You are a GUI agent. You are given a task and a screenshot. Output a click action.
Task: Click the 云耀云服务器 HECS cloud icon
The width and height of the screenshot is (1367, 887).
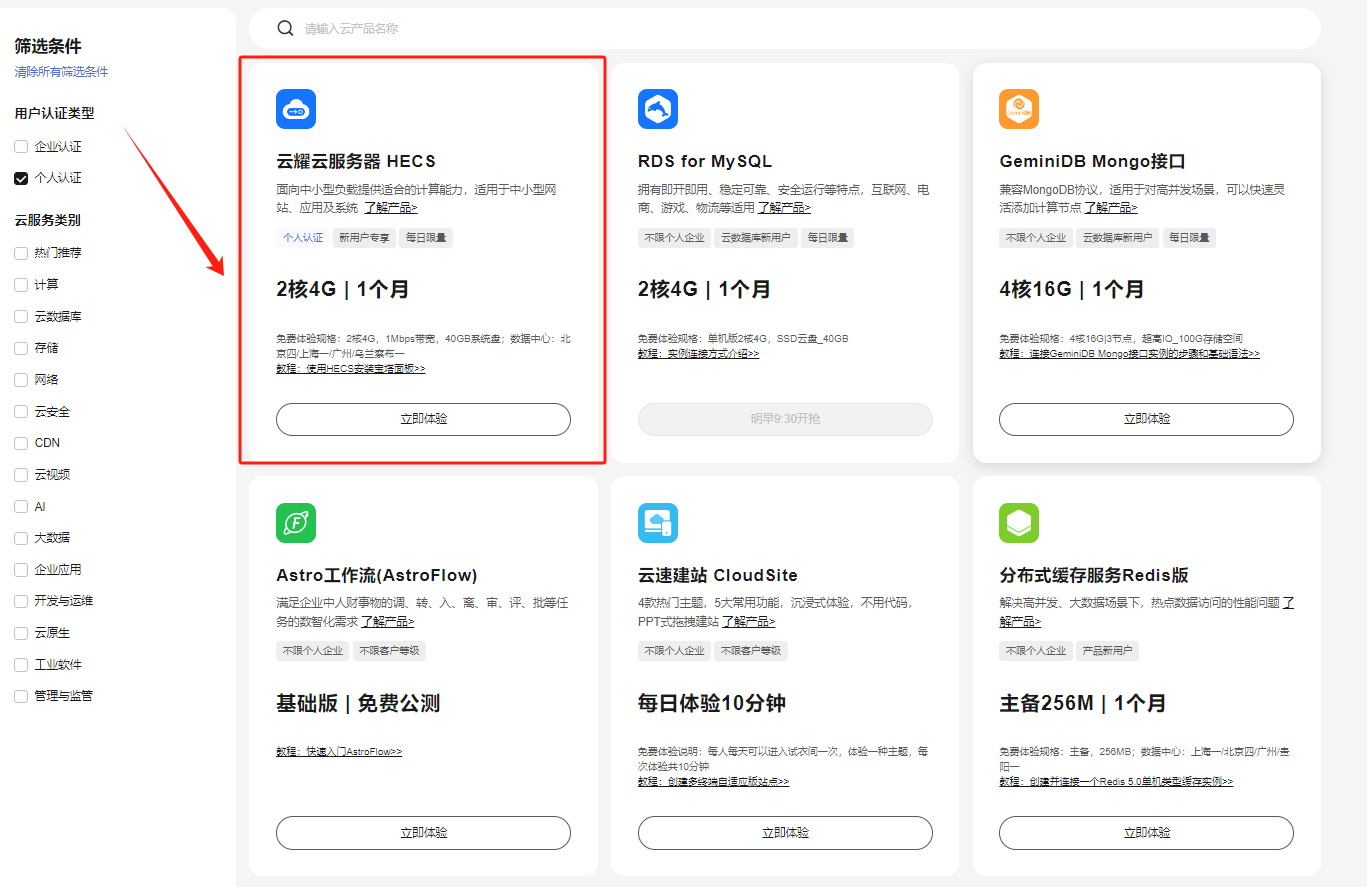coord(295,109)
